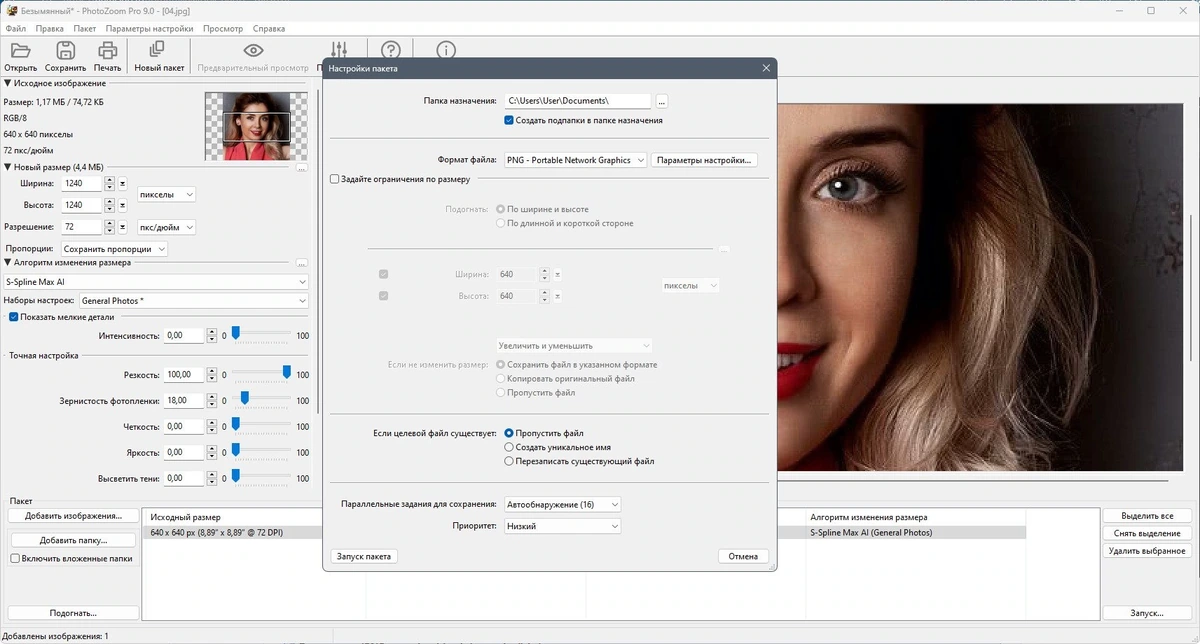Open Приоритет Низкий dropdown
The height and width of the screenshot is (644, 1200).
click(x=562, y=526)
